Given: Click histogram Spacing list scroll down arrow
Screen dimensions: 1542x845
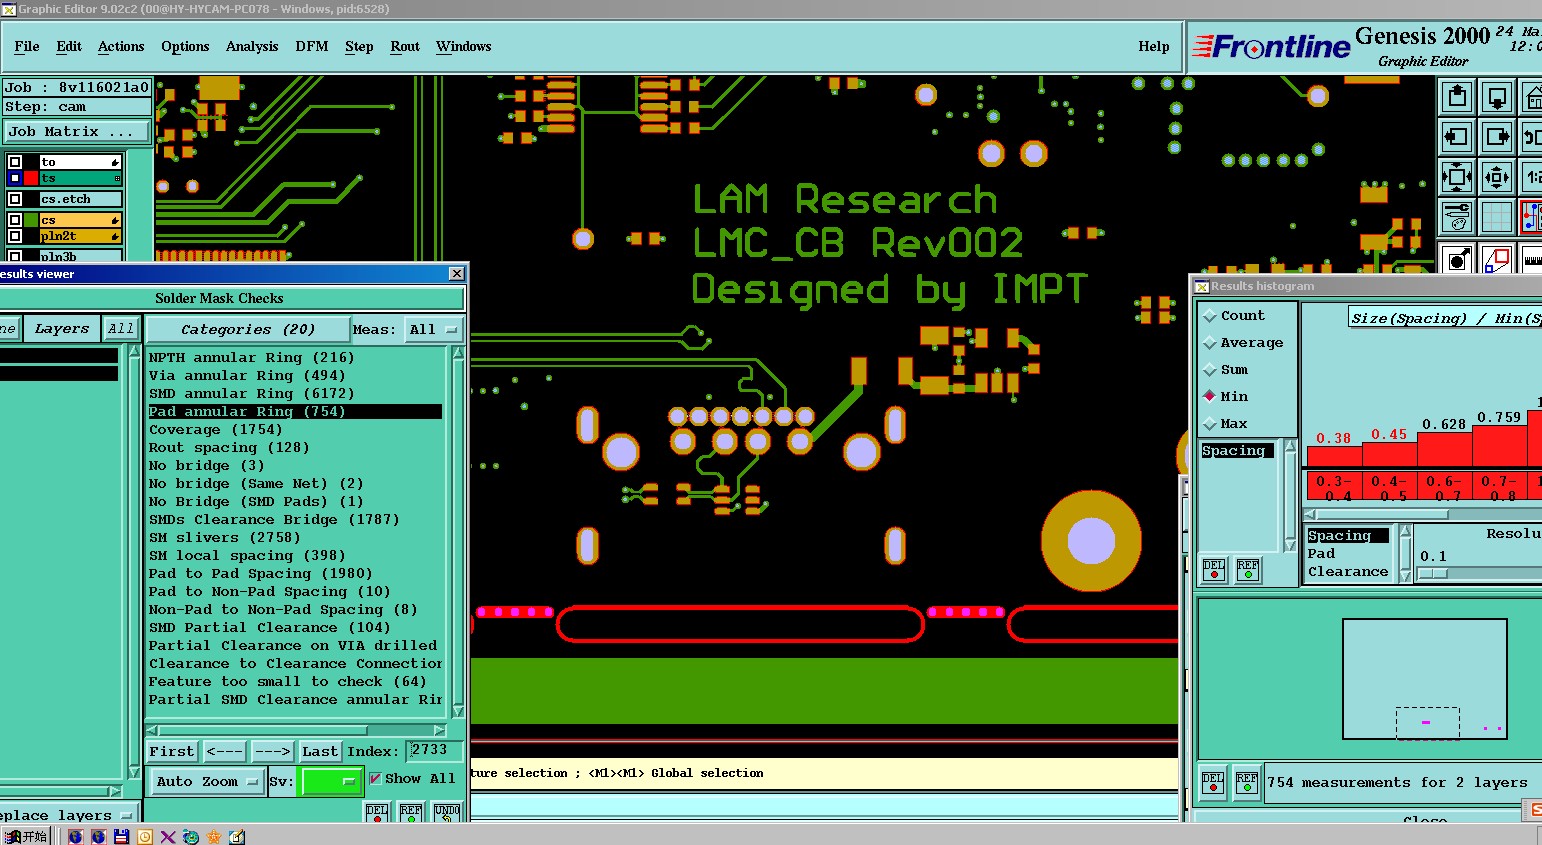Looking at the screenshot, I should coord(1290,545).
